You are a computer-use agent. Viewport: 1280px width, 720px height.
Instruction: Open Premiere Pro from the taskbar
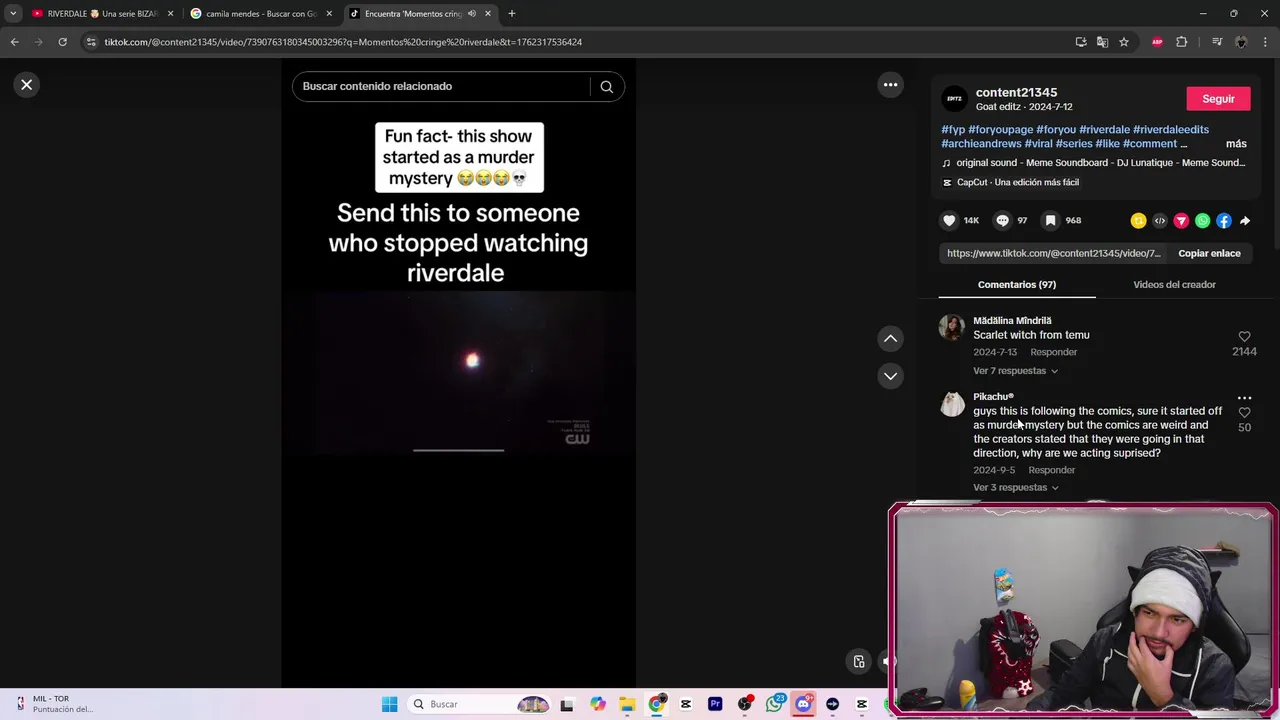tap(715, 704)
